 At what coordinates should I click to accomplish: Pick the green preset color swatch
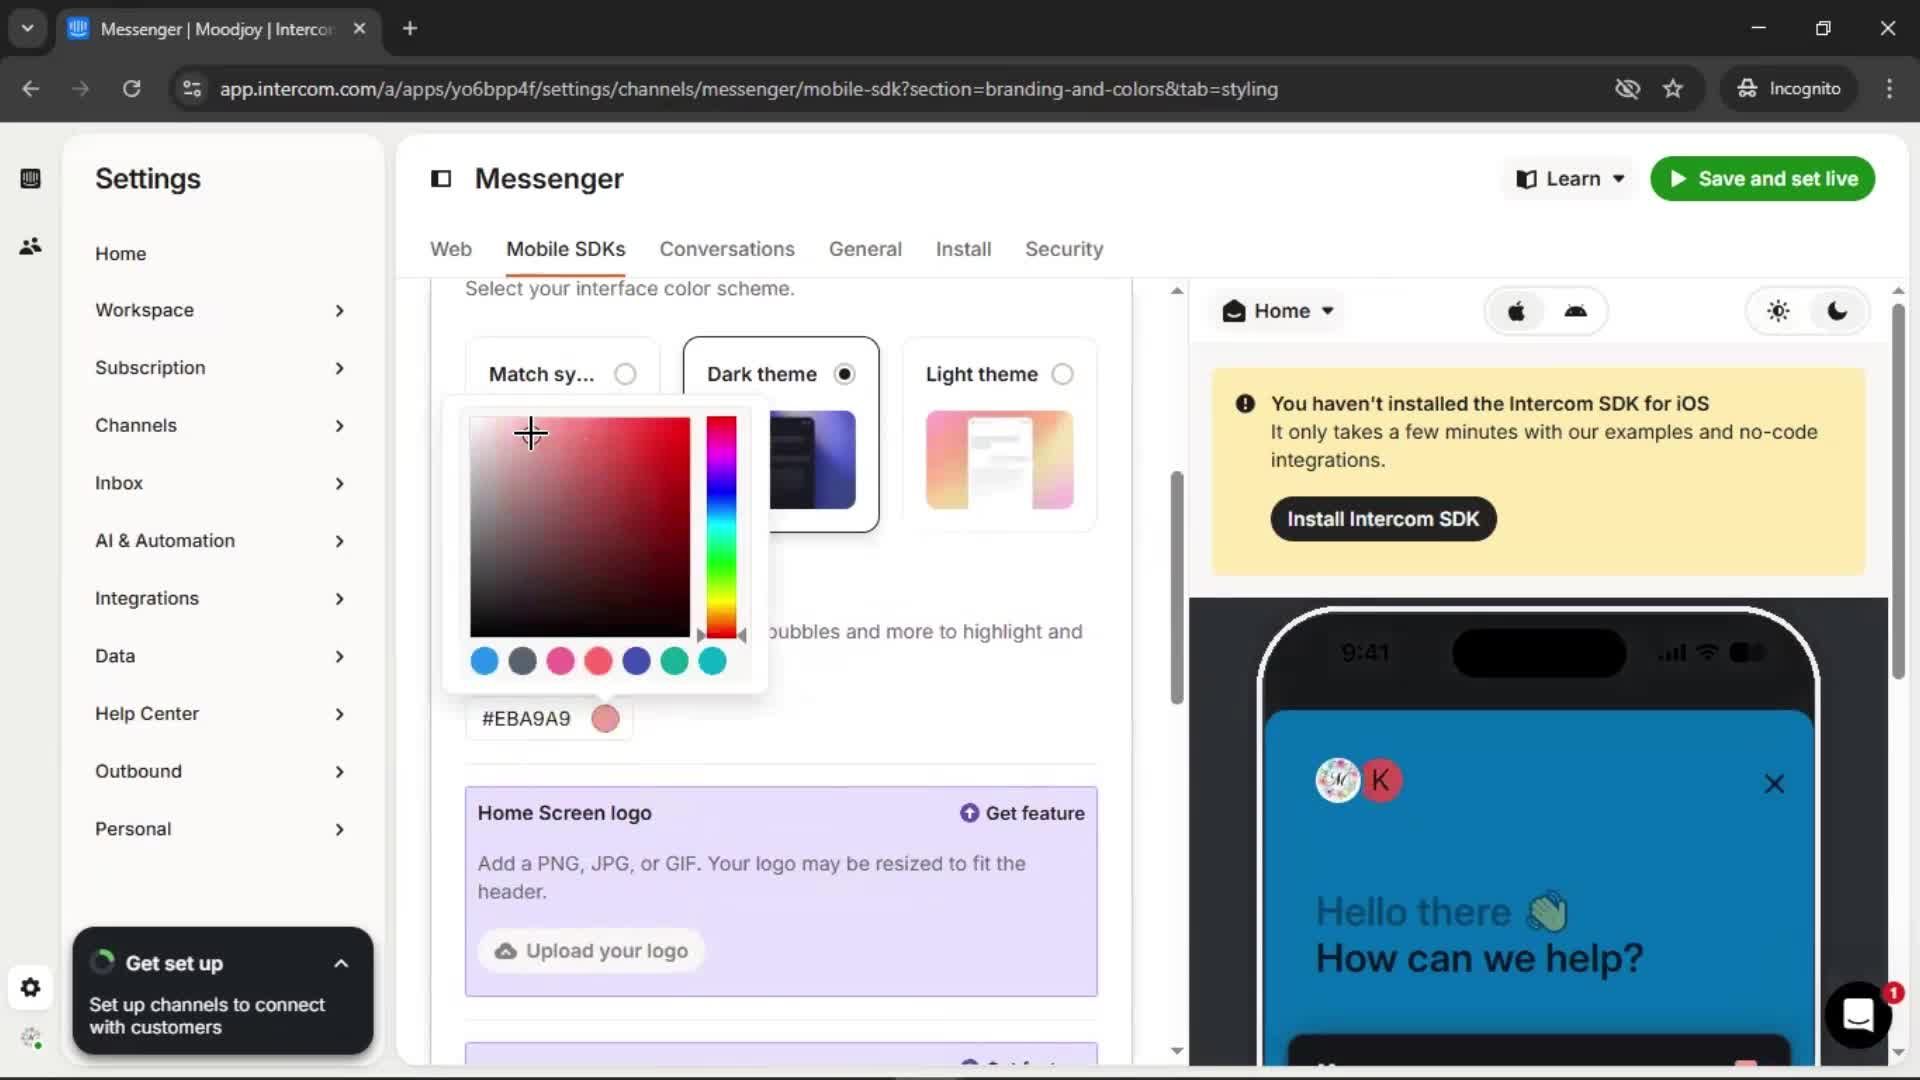click(675, 661)
